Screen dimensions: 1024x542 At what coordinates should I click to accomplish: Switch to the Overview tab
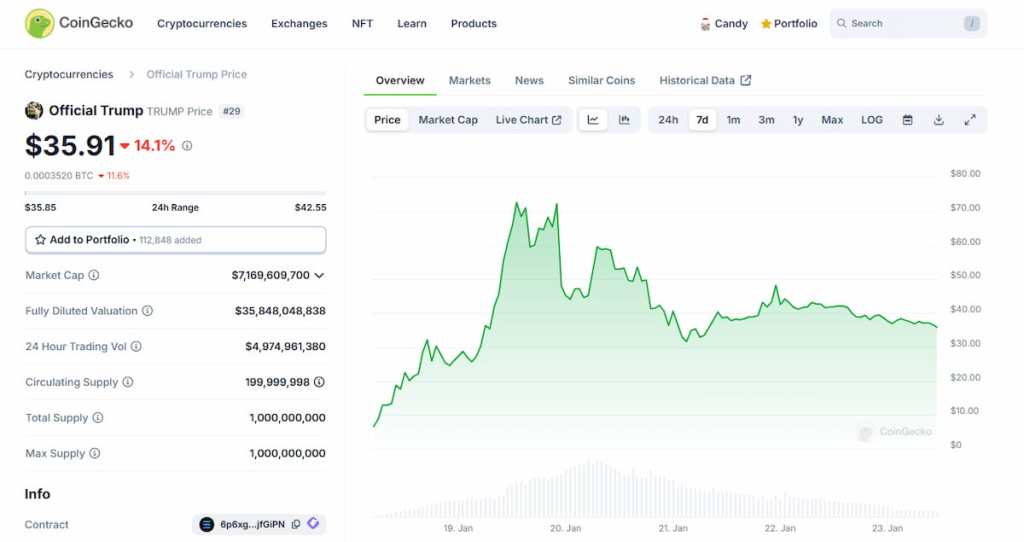click(x=400, y=80)
